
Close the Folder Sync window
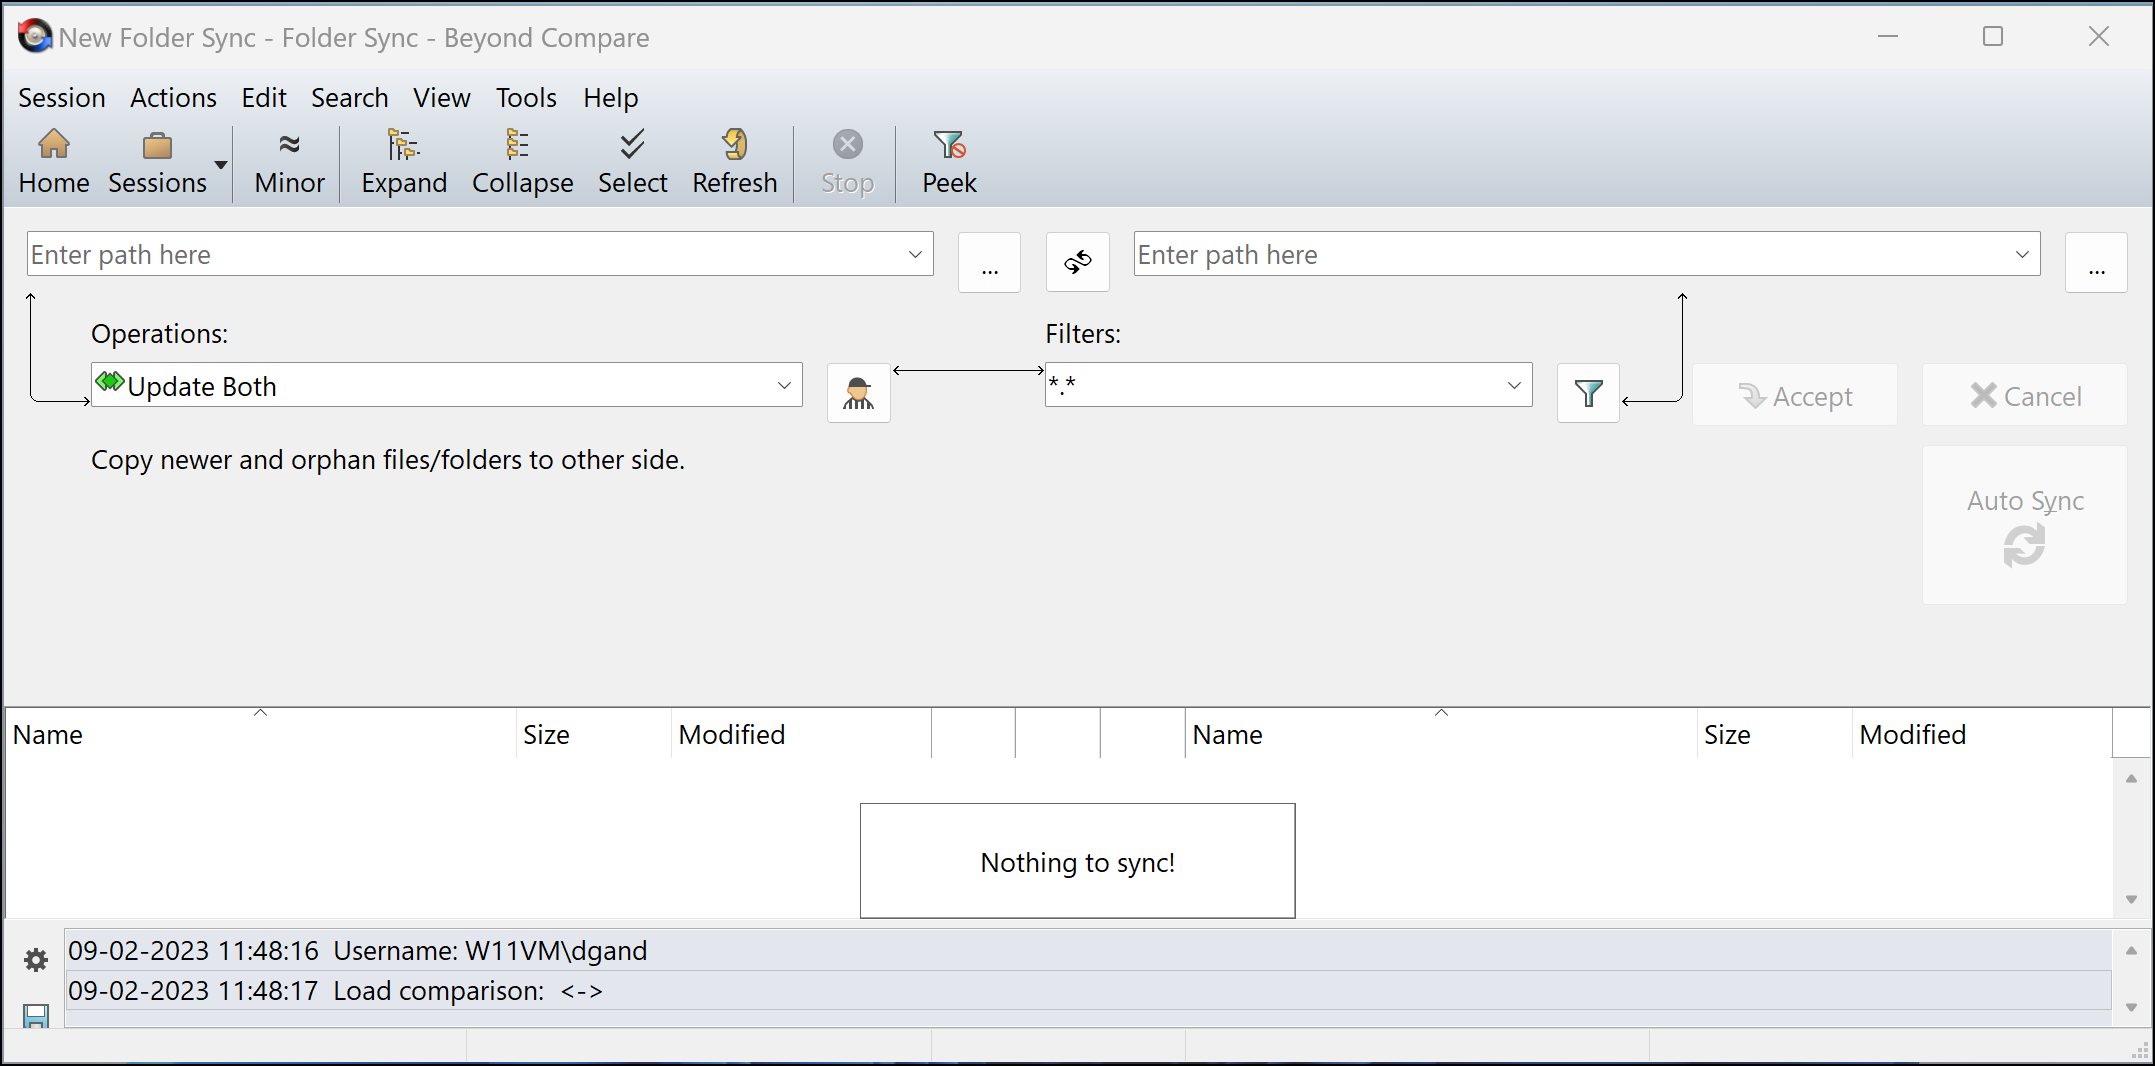(x=2099, y=37)
